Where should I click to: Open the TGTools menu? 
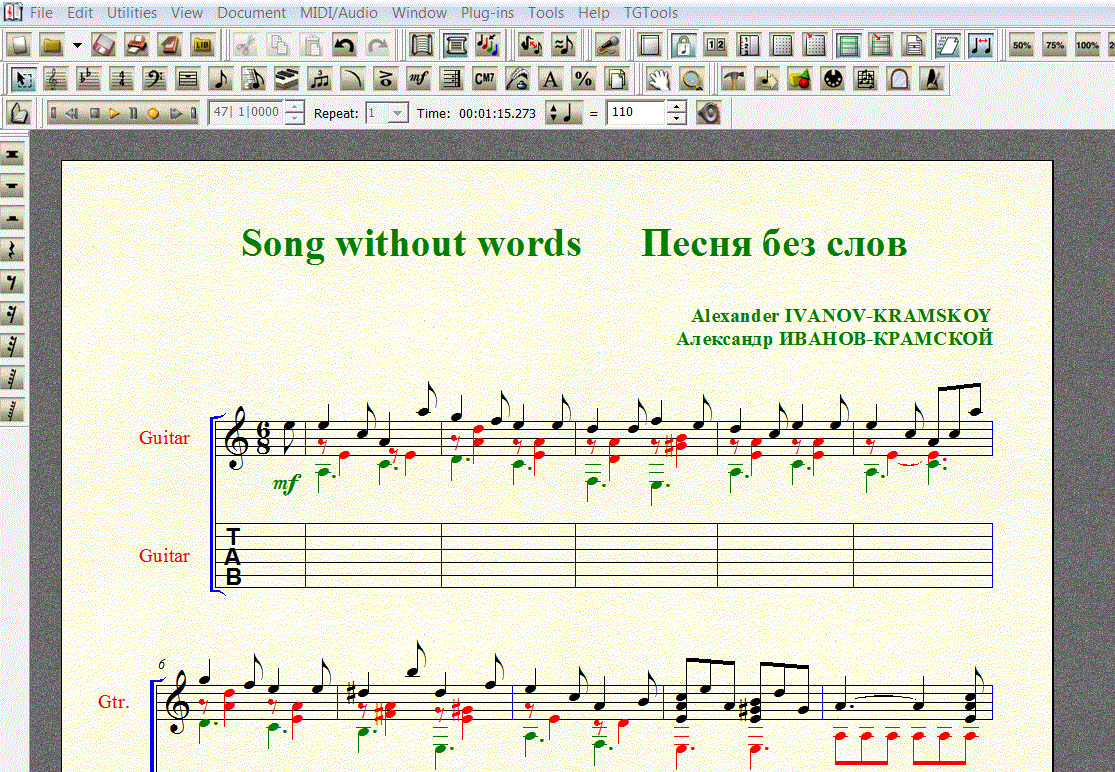pyautogui.click(x=651, y=13)
